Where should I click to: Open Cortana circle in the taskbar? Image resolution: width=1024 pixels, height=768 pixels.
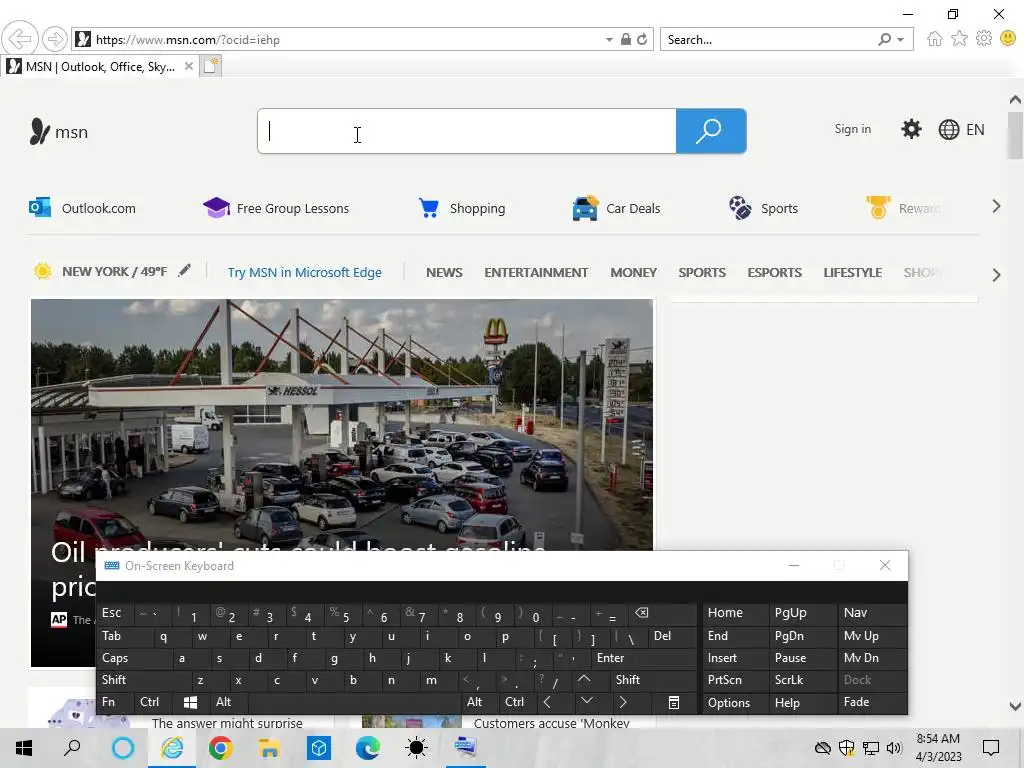[122, 748]
